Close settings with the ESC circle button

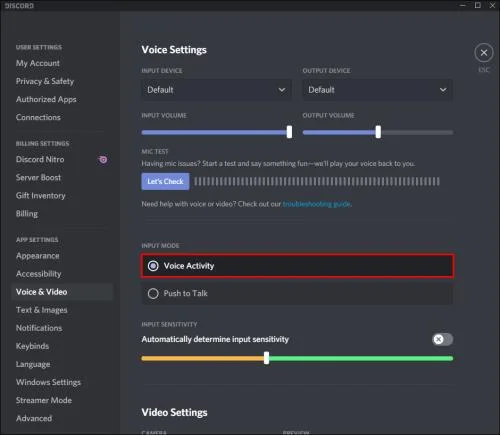click(484, 53)
